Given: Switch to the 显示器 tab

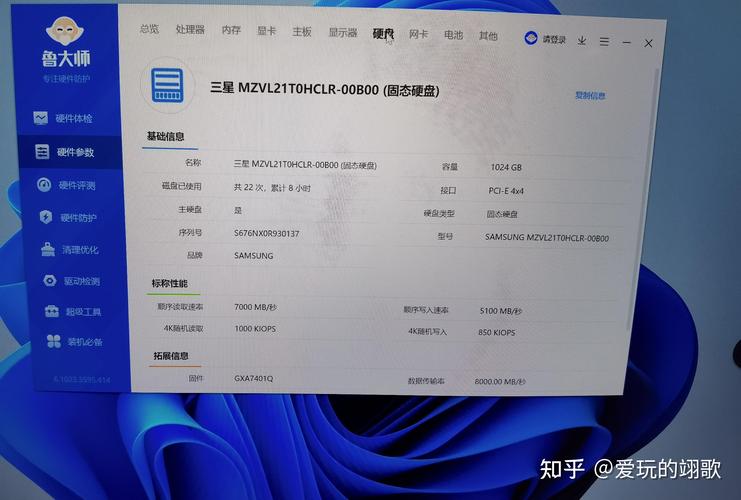Looking at the screenshot, I should pyautogui.click(x=343, y=33).
